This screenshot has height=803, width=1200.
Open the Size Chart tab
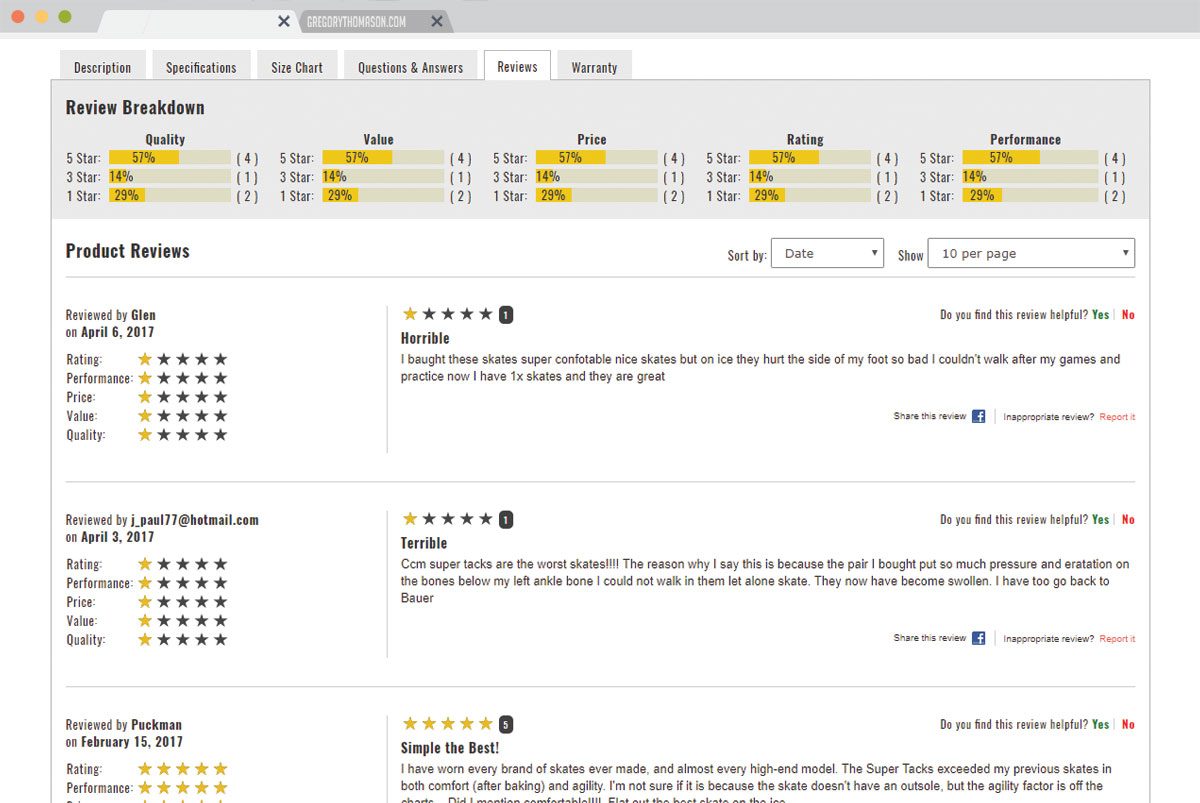point(297,67)
